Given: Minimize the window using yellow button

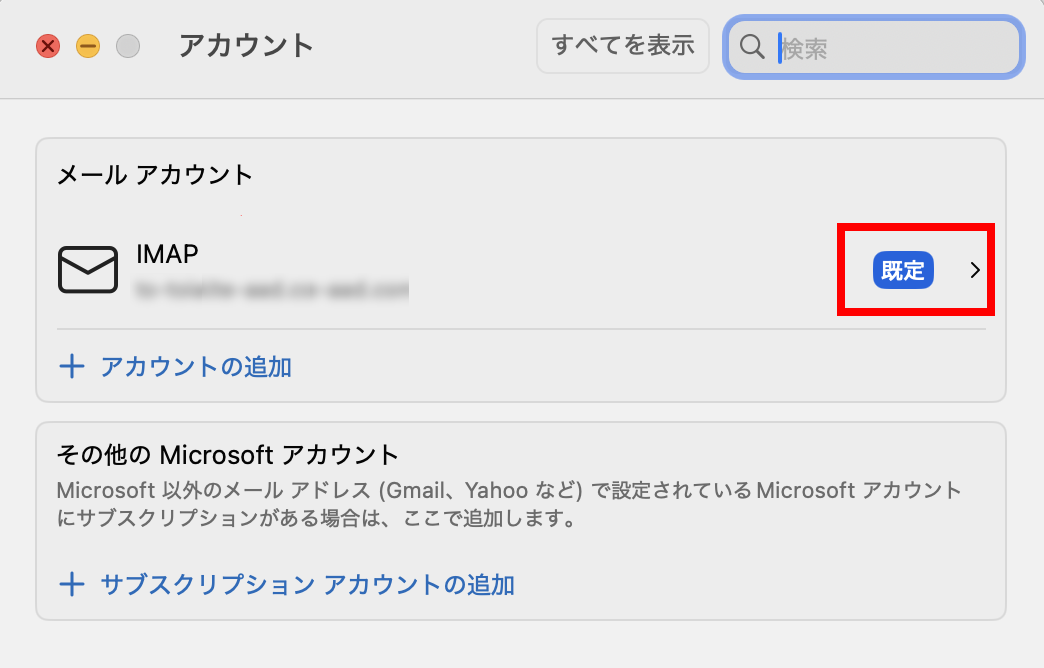Looking at the screenshot, I should tap(88, 46).
